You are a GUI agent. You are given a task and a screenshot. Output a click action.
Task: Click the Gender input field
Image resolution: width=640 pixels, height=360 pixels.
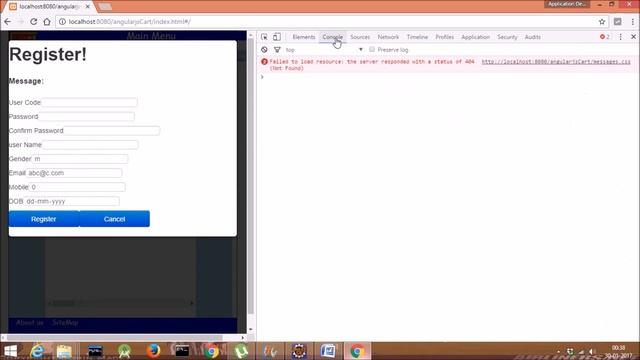pyautogui.click(x=80, y=159)
